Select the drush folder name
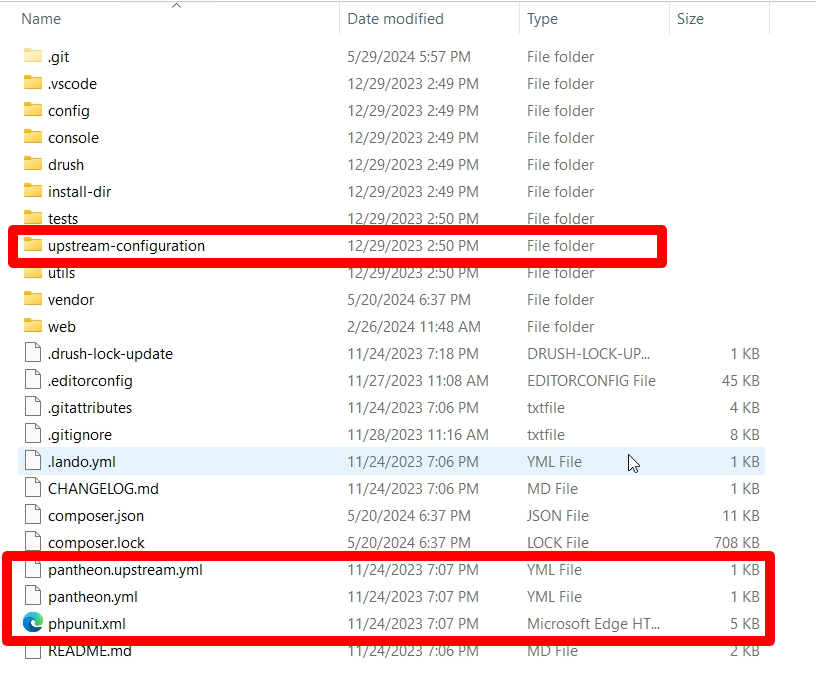 pyautogui.click(x=66, y=165)
